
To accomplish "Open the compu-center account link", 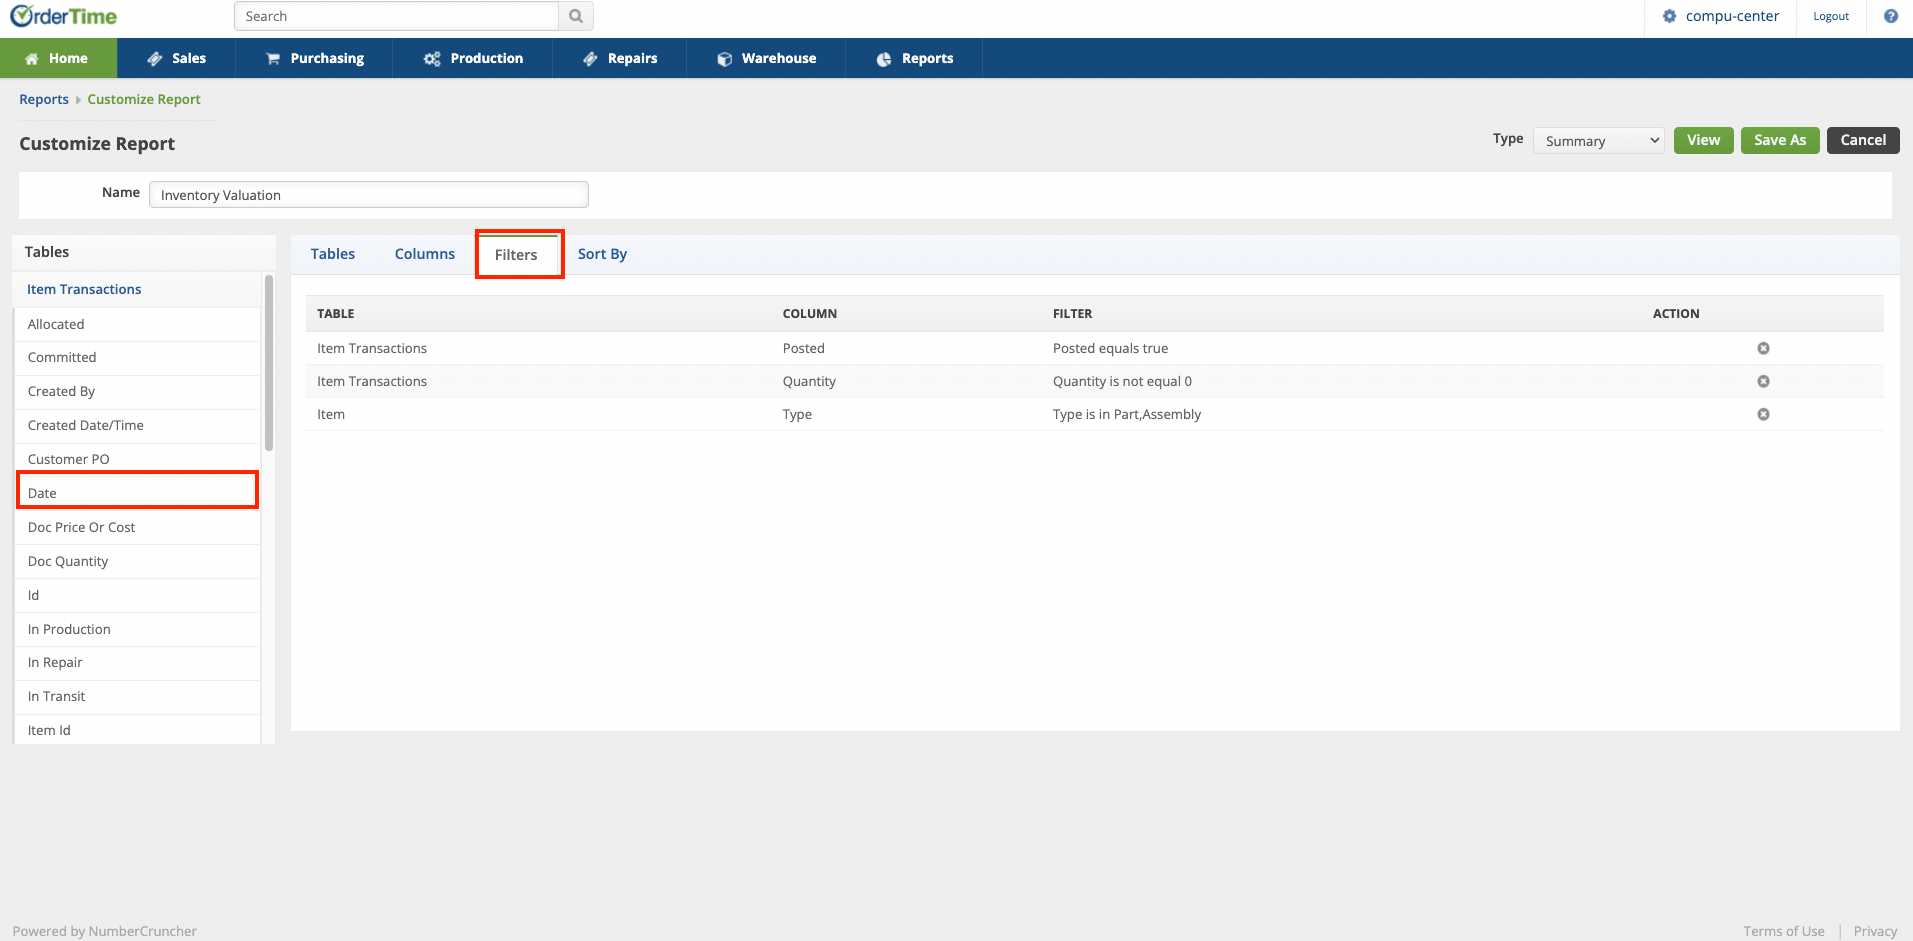I will (x=1732, y=16).
